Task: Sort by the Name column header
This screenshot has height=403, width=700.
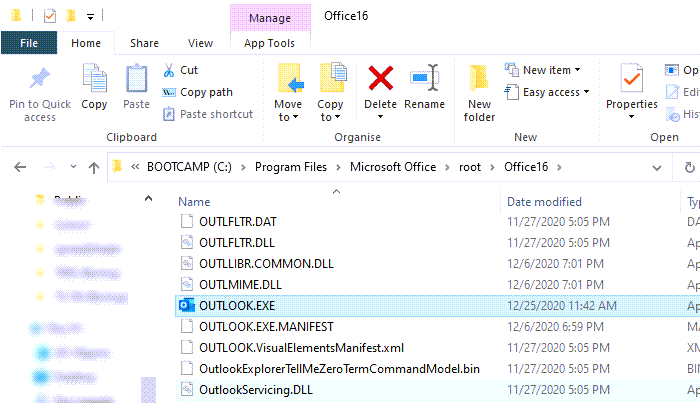Action: (x=194, y=202)
